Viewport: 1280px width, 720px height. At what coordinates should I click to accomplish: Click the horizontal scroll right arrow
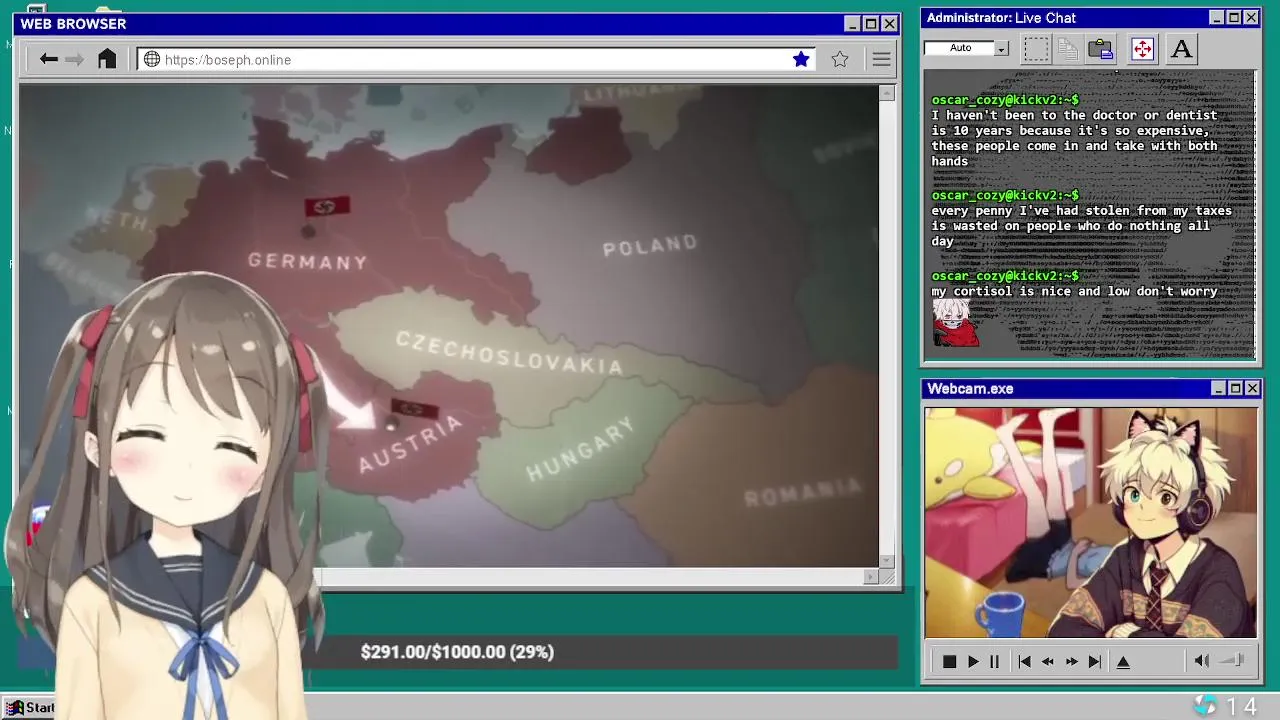(870, 576)
